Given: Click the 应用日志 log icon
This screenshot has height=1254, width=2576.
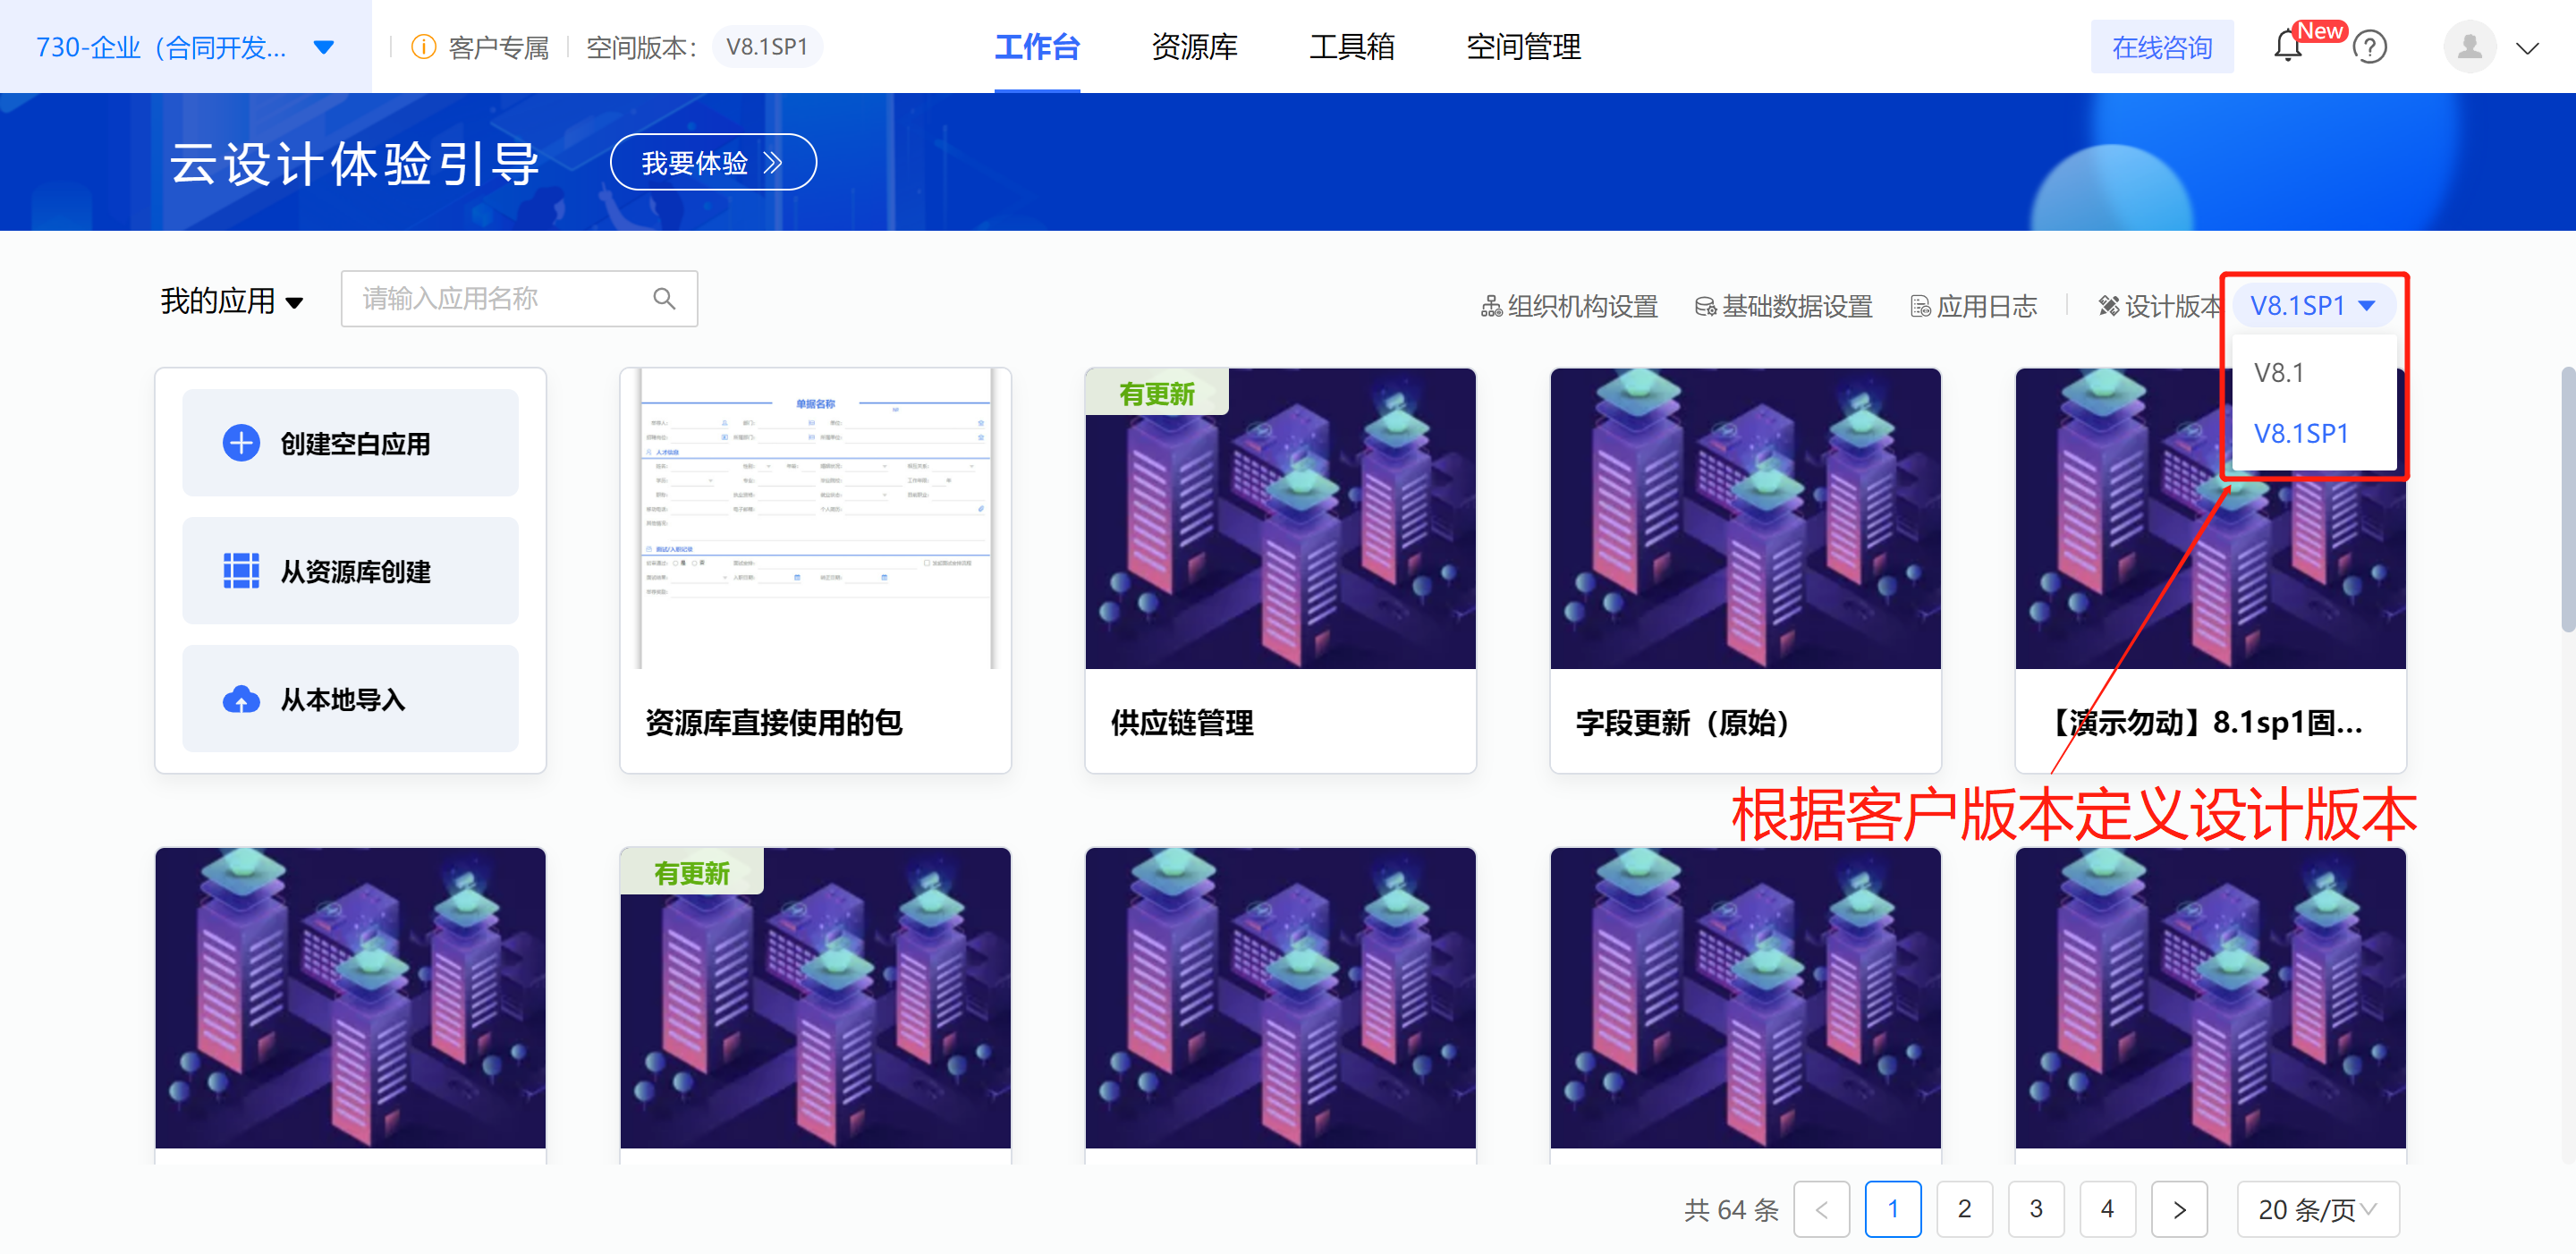Looking at the screenshot, I should tap(1920, 306).
